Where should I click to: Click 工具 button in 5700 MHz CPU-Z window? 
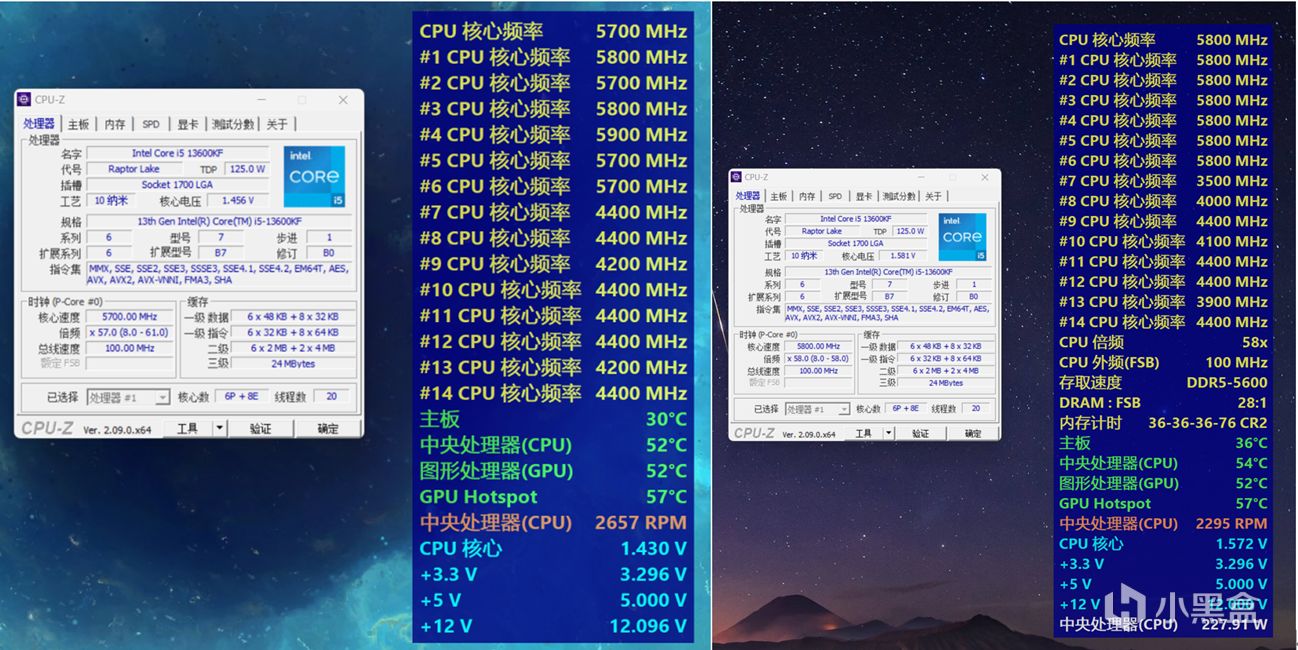click(x=188, y=428)
